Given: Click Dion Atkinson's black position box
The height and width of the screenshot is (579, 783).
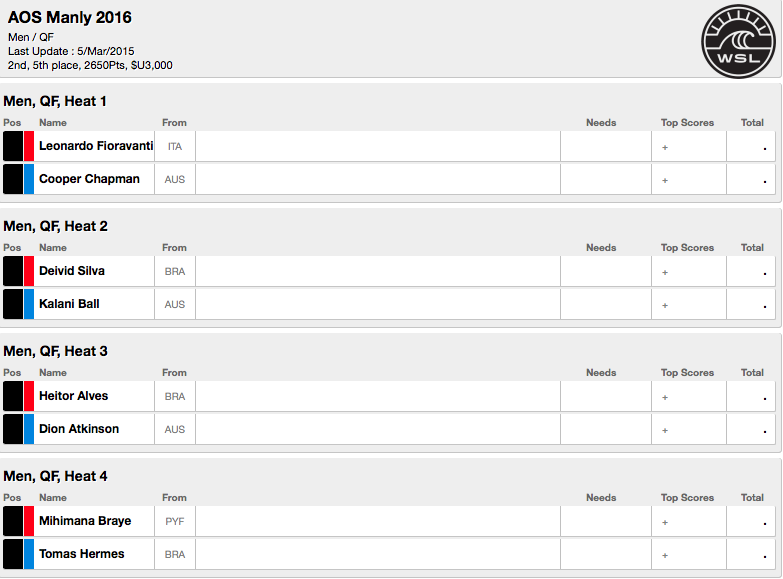Looking at the screenshot, I should pyautogui.click(x=13, y=429).
